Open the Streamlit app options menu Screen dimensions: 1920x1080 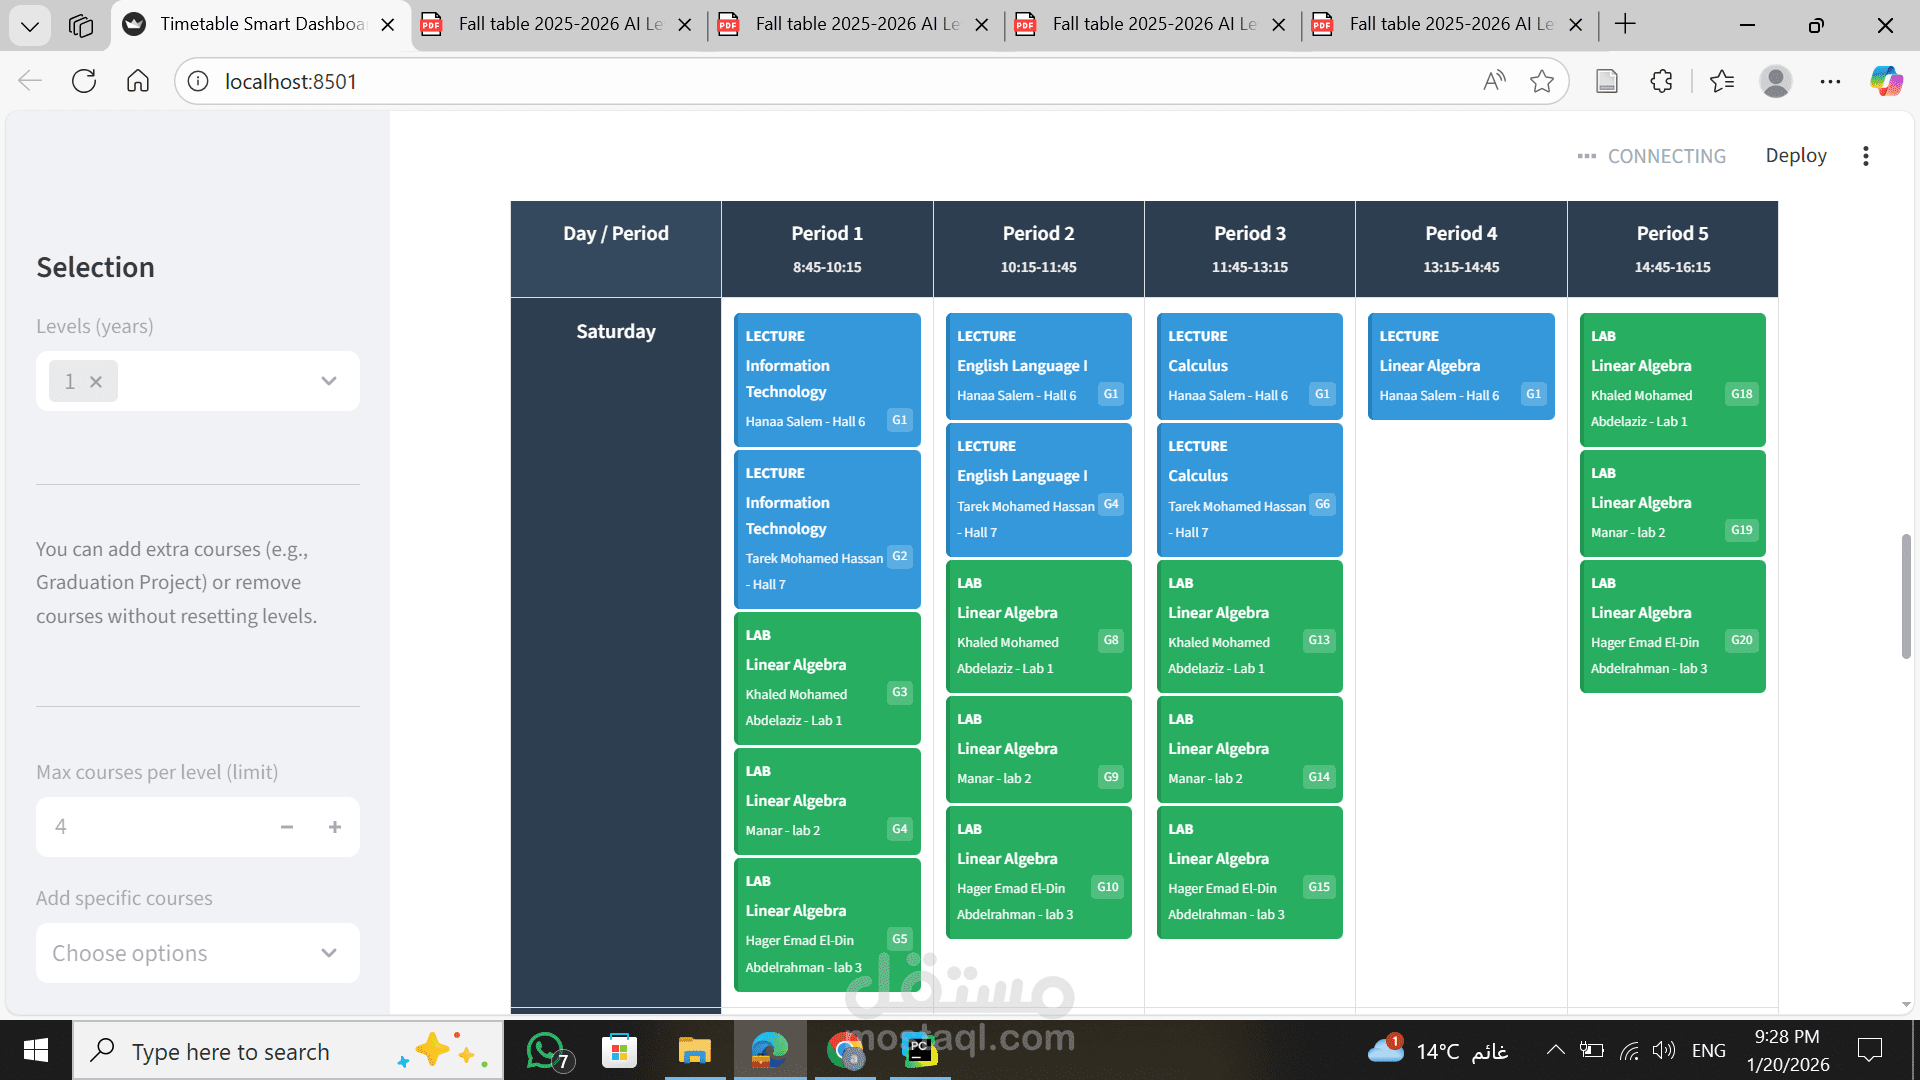click(1865, 155)
